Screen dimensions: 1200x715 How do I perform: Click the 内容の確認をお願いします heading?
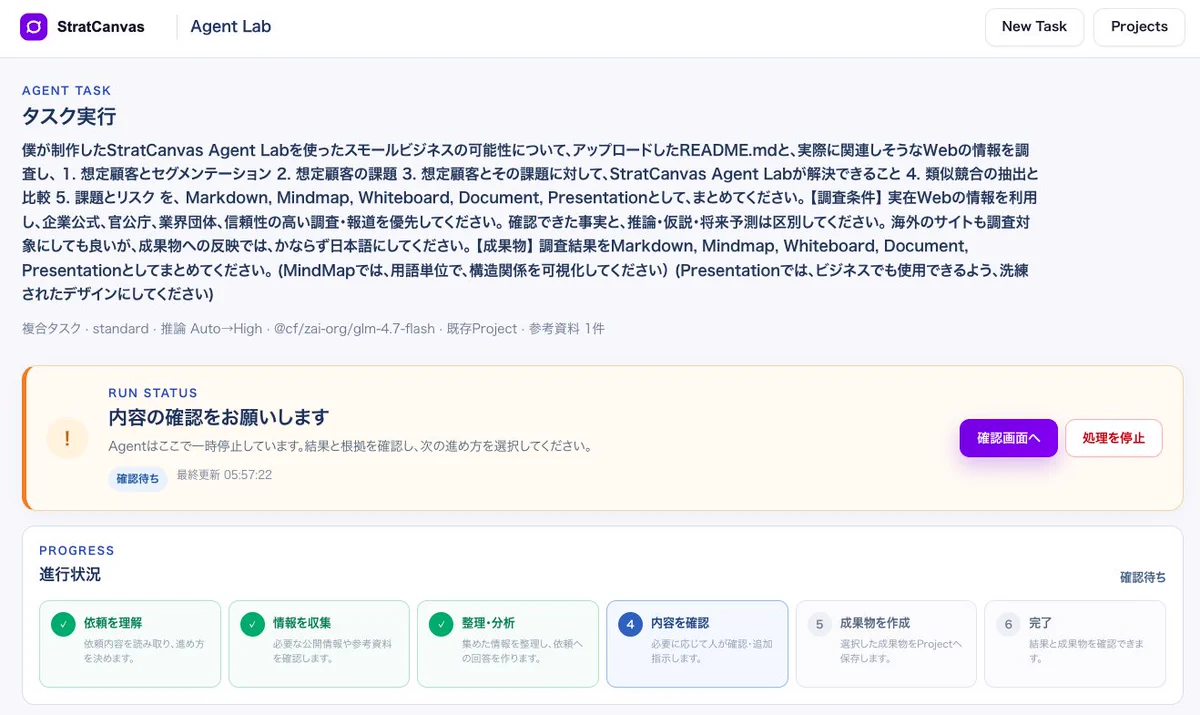coord(218,417)
